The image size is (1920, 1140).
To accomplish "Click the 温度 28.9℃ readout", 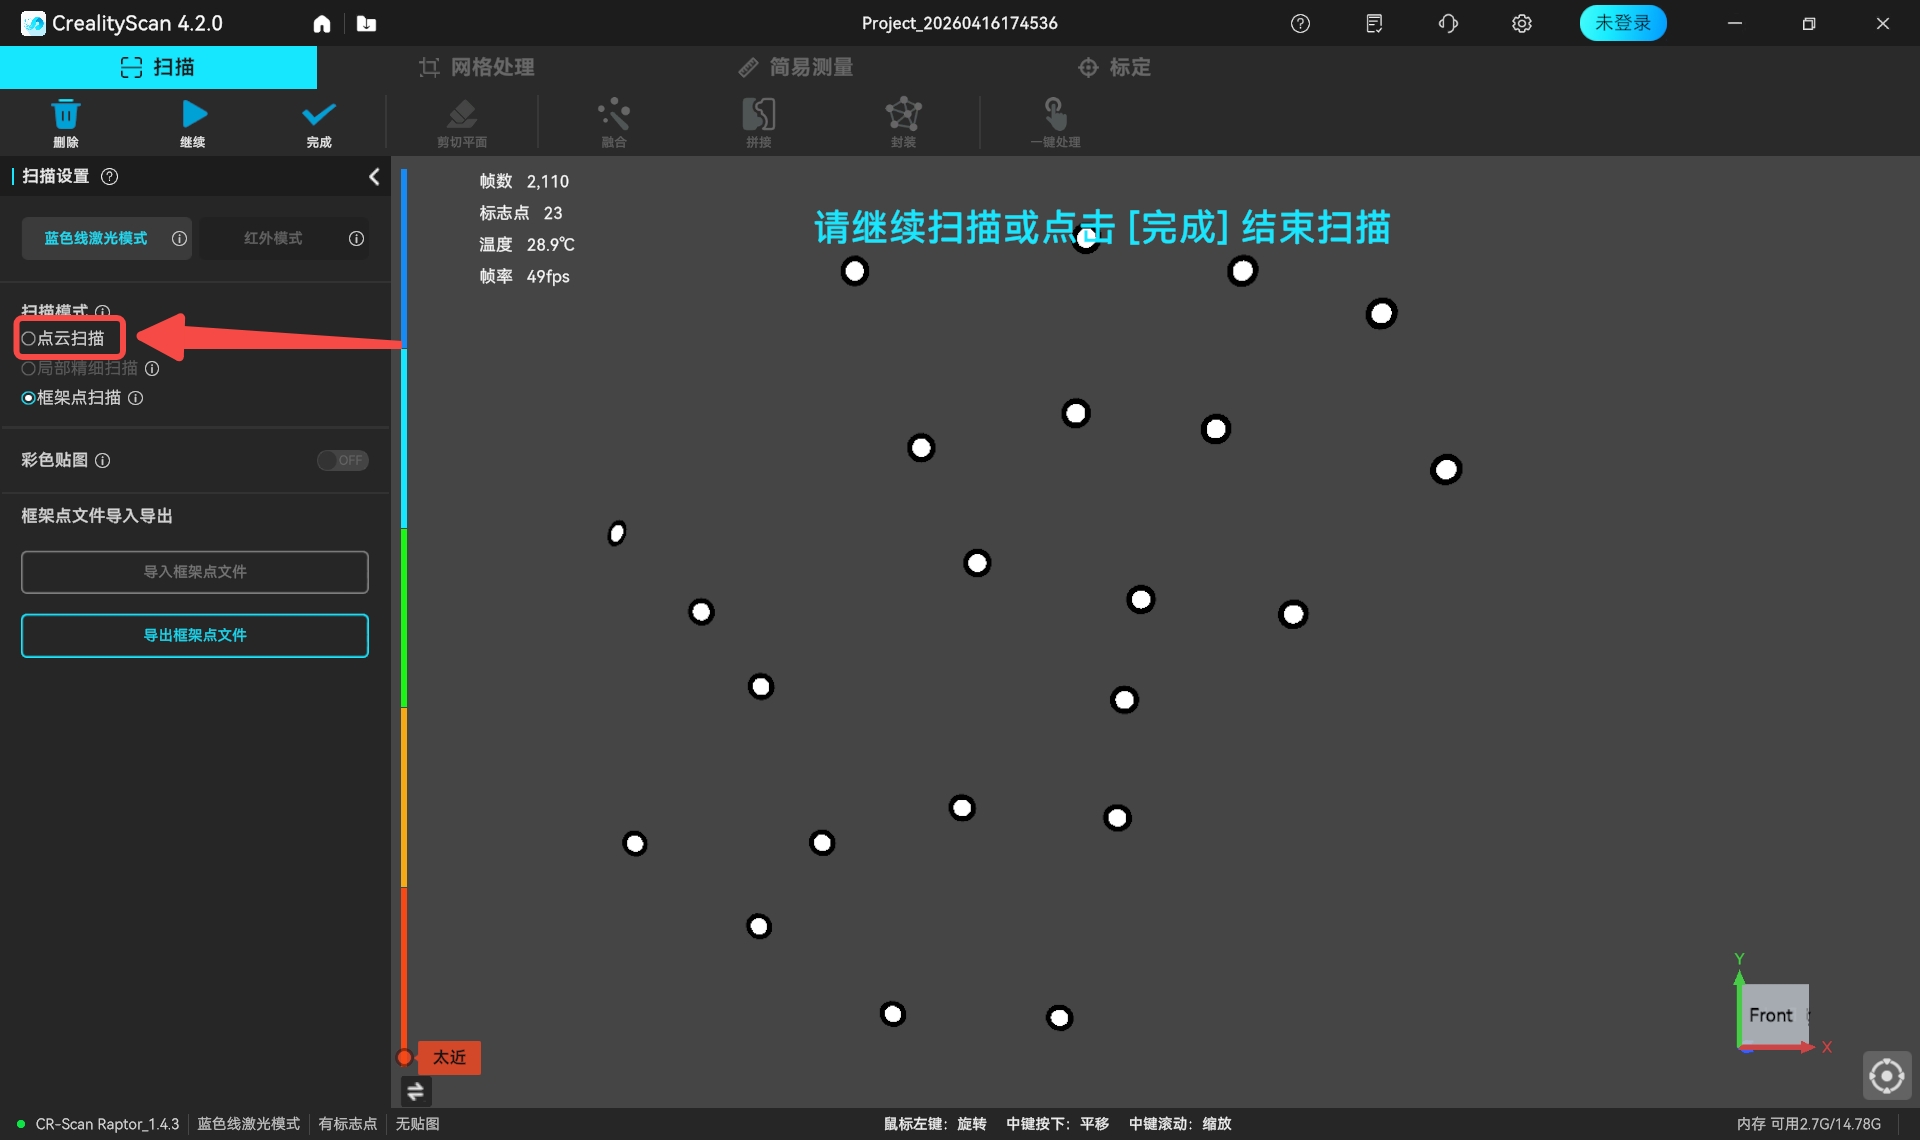I will (x=527, y=244).
